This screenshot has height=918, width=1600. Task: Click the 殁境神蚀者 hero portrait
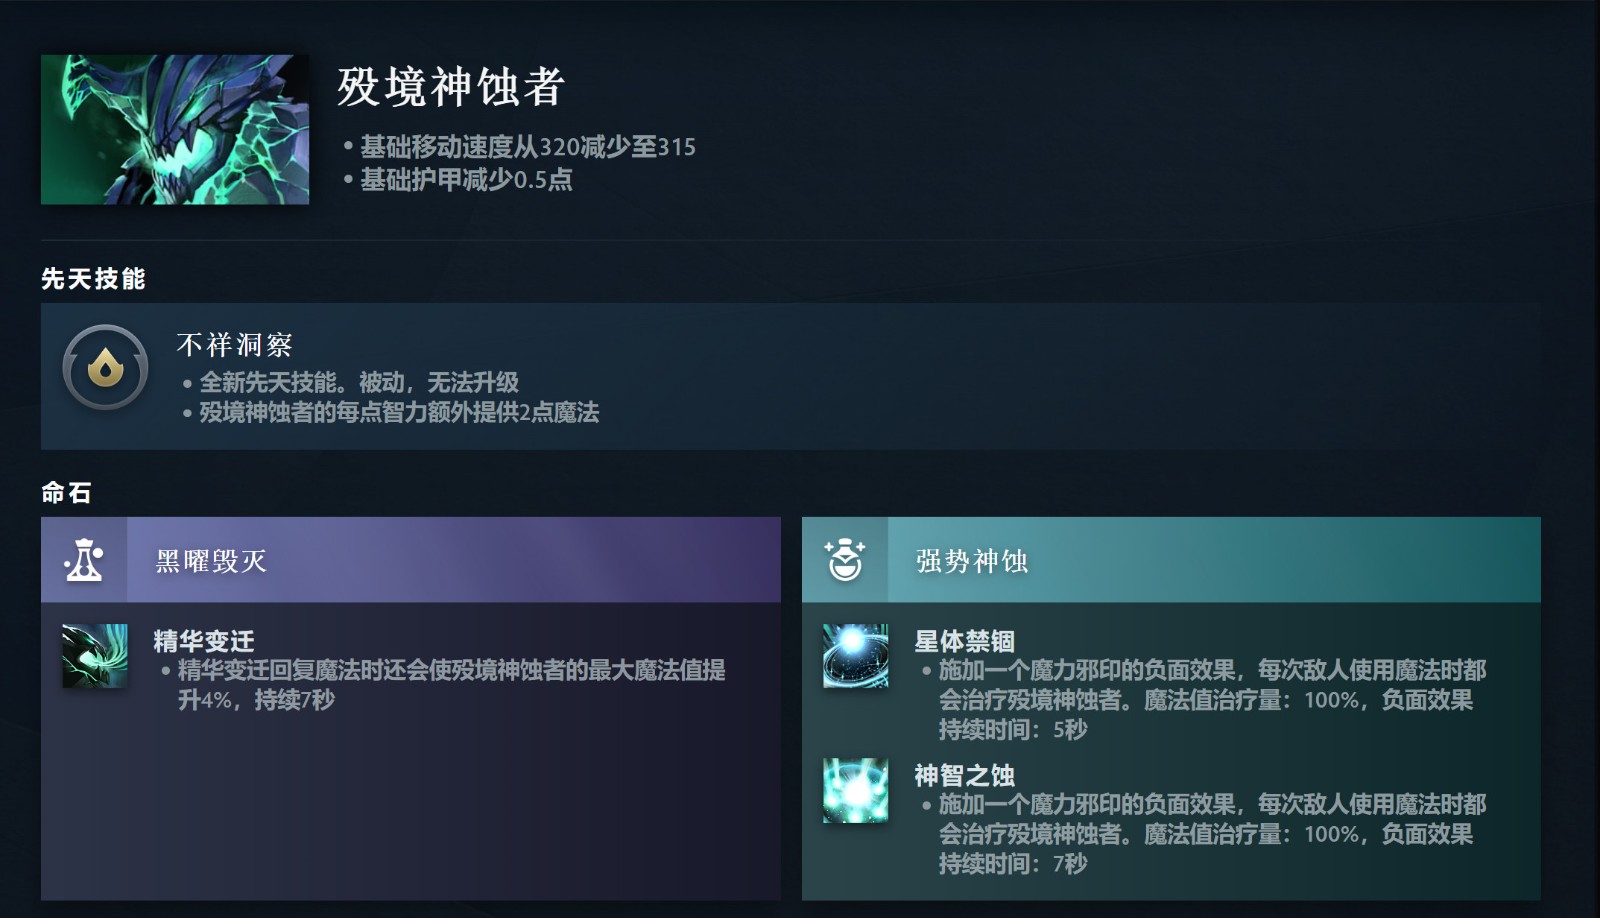(x=175, y=130)
